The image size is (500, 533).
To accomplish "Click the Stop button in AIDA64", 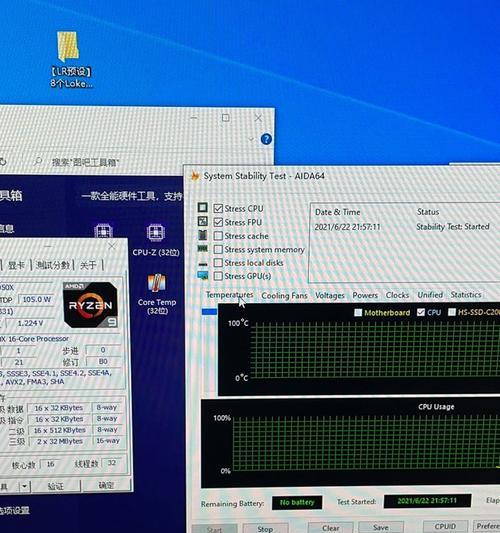I will coord(265,529).
